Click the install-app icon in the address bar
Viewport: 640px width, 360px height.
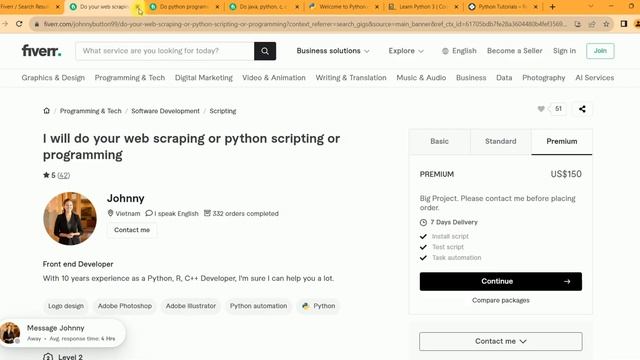[x=578, y=24]
